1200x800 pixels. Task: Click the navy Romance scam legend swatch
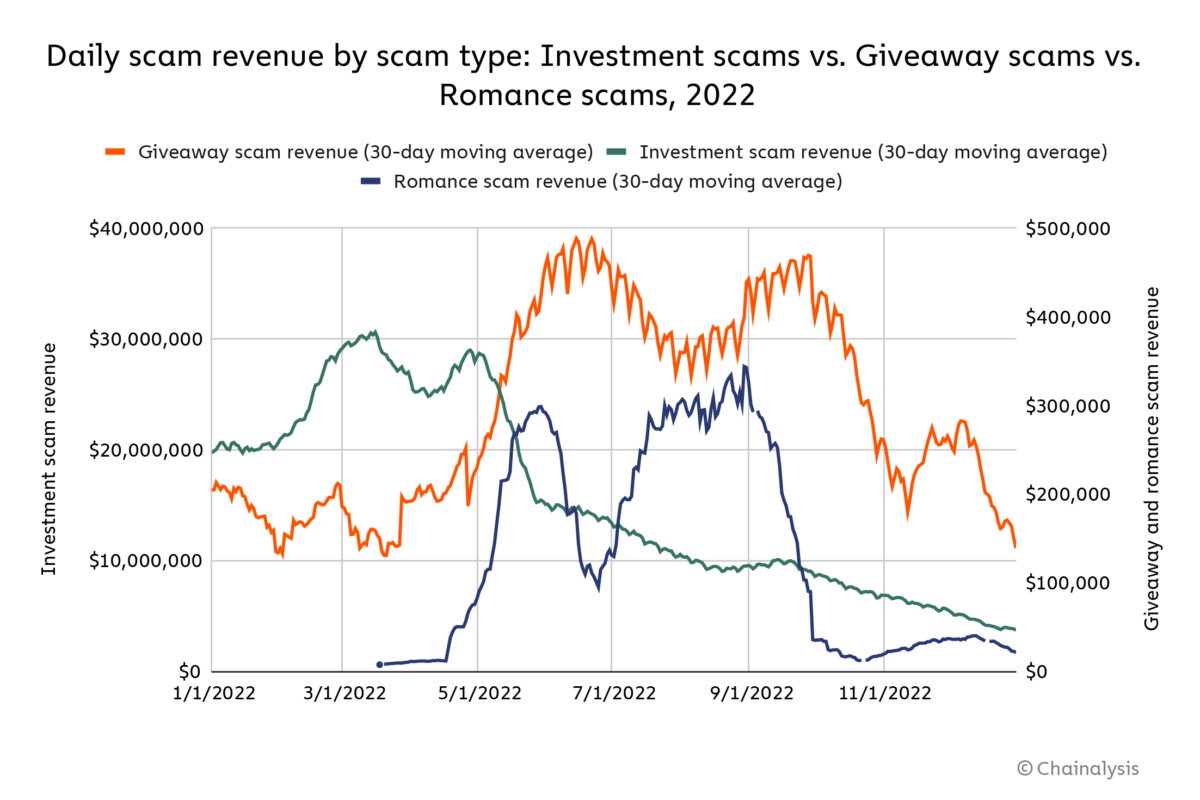click(x=371, y=181)
